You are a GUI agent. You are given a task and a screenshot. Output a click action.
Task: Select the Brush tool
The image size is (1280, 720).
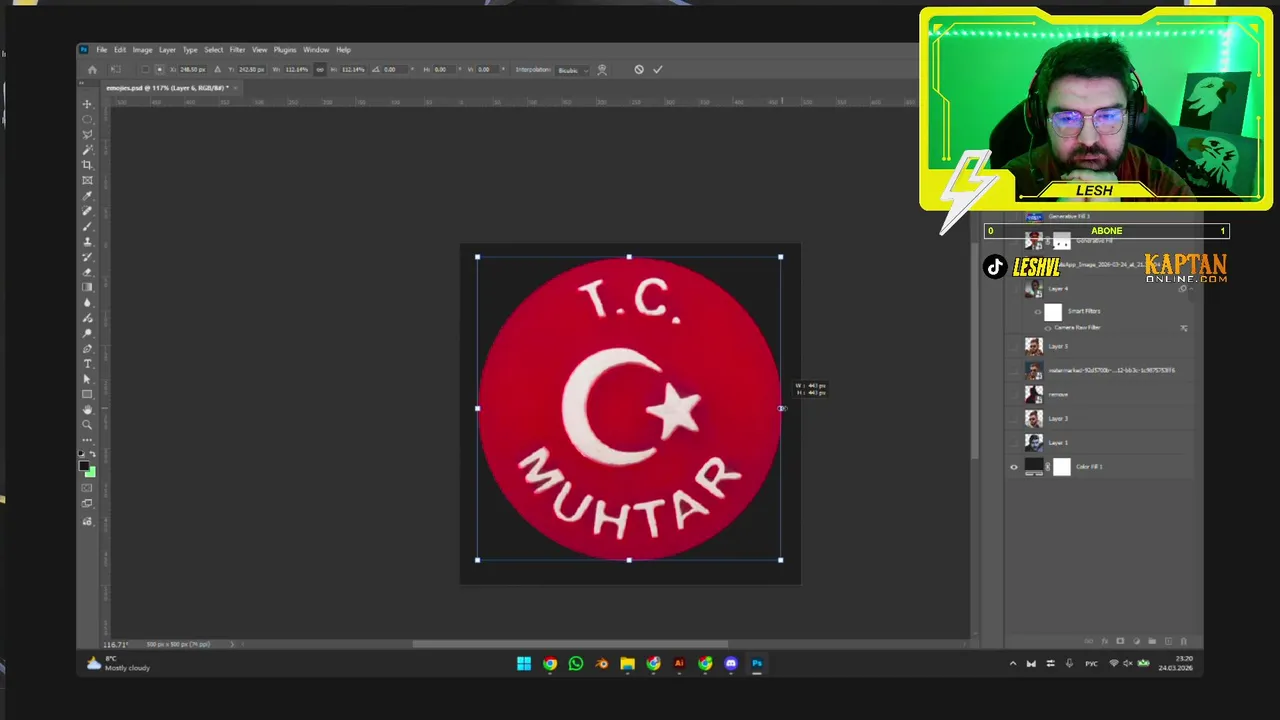click(x=87, y=226)
